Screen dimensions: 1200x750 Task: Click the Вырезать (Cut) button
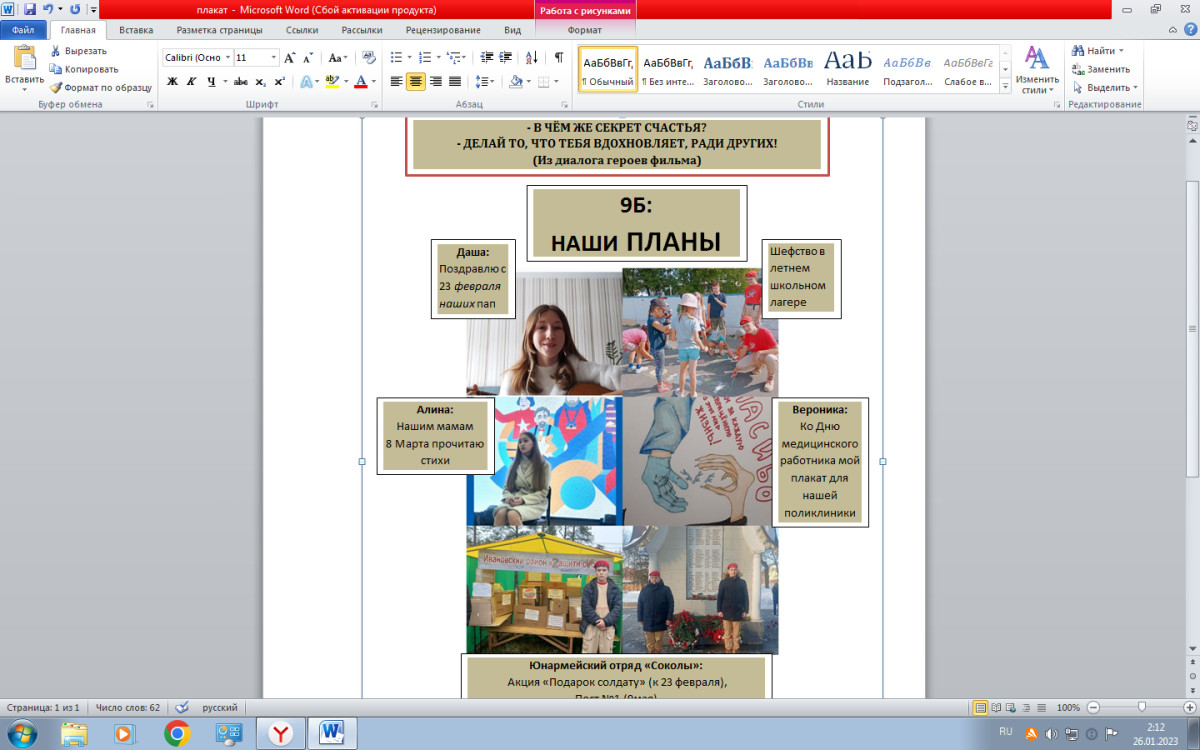tap(79, 51)
